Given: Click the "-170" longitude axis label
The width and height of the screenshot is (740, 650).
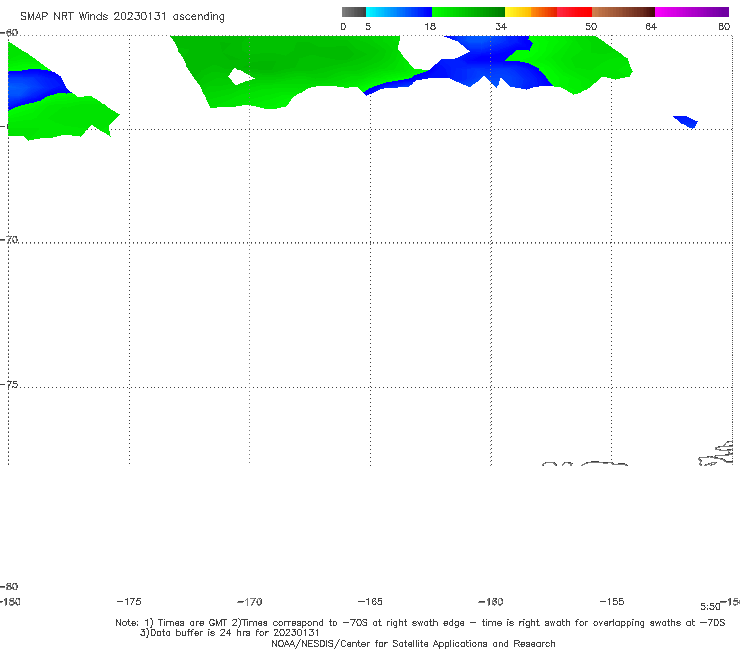Looking at the screenshot, I should (250, 601).
